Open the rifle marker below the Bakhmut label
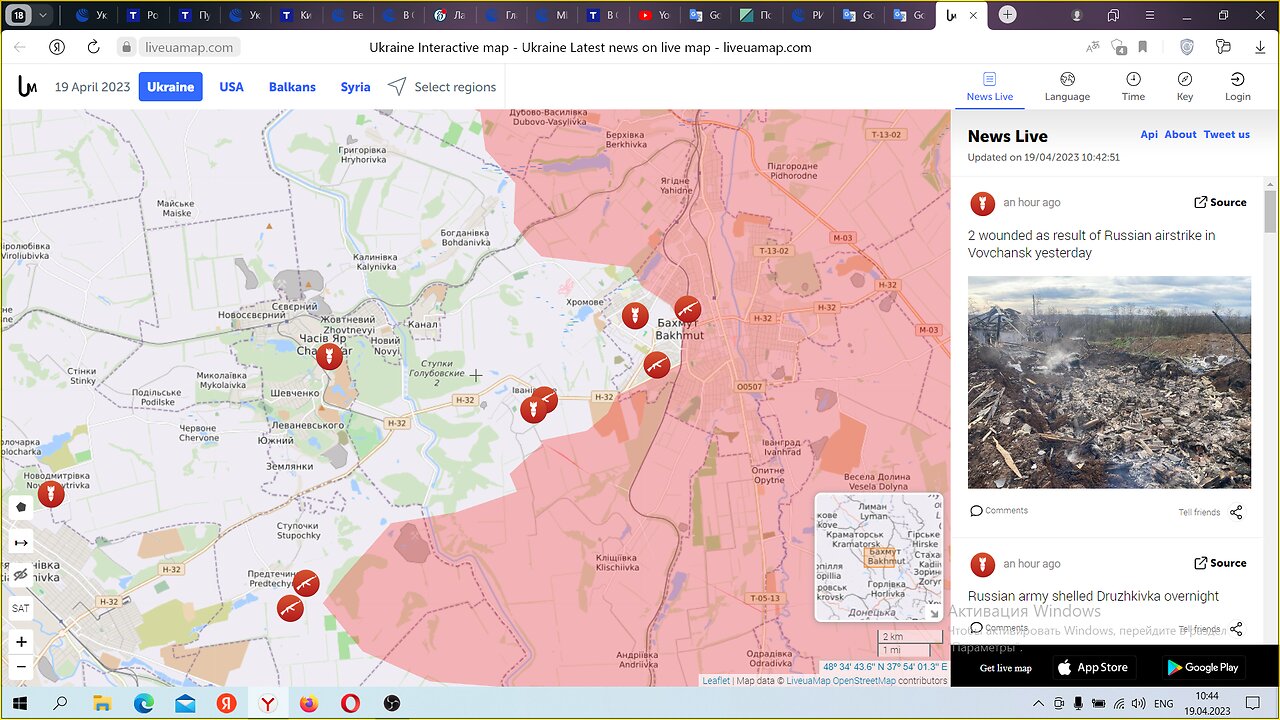Image resolution: width=1280 pixels, height=720 pixels. [656, 365]
